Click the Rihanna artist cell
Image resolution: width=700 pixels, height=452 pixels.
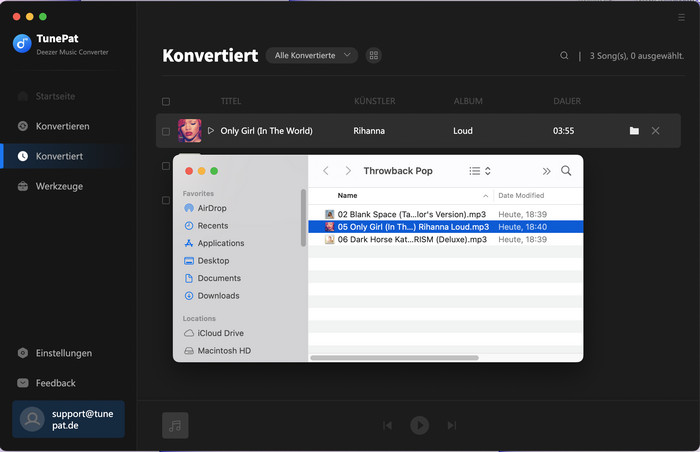pos(369,131)
